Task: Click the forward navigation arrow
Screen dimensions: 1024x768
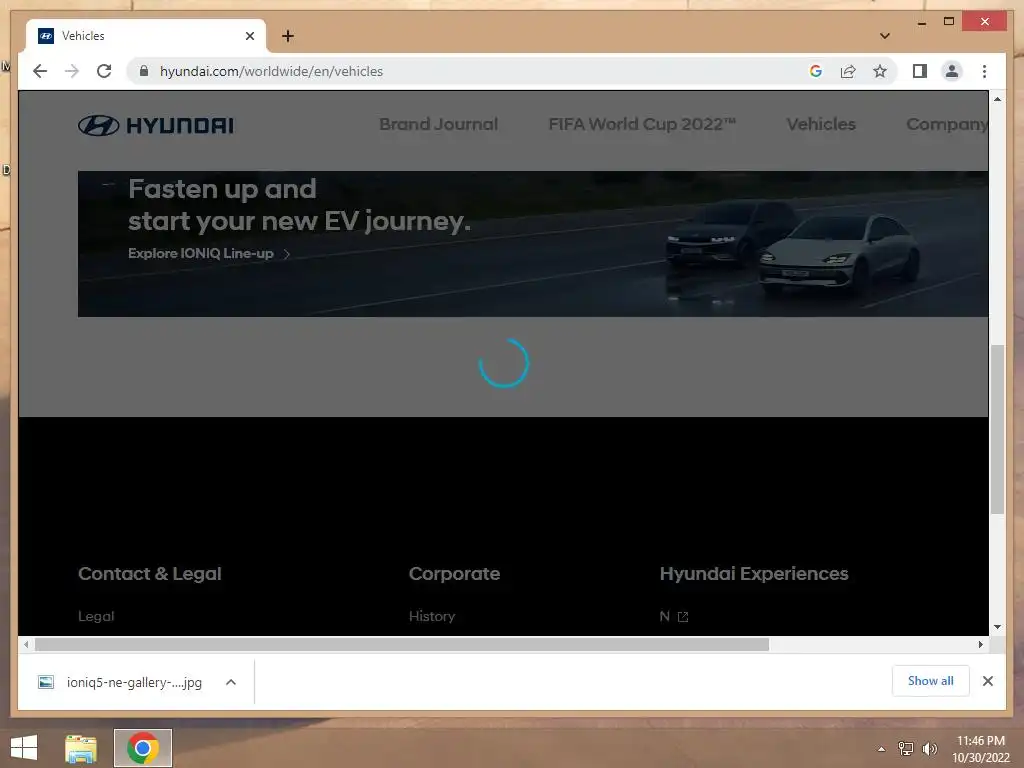Action: [x=72, y=71]
